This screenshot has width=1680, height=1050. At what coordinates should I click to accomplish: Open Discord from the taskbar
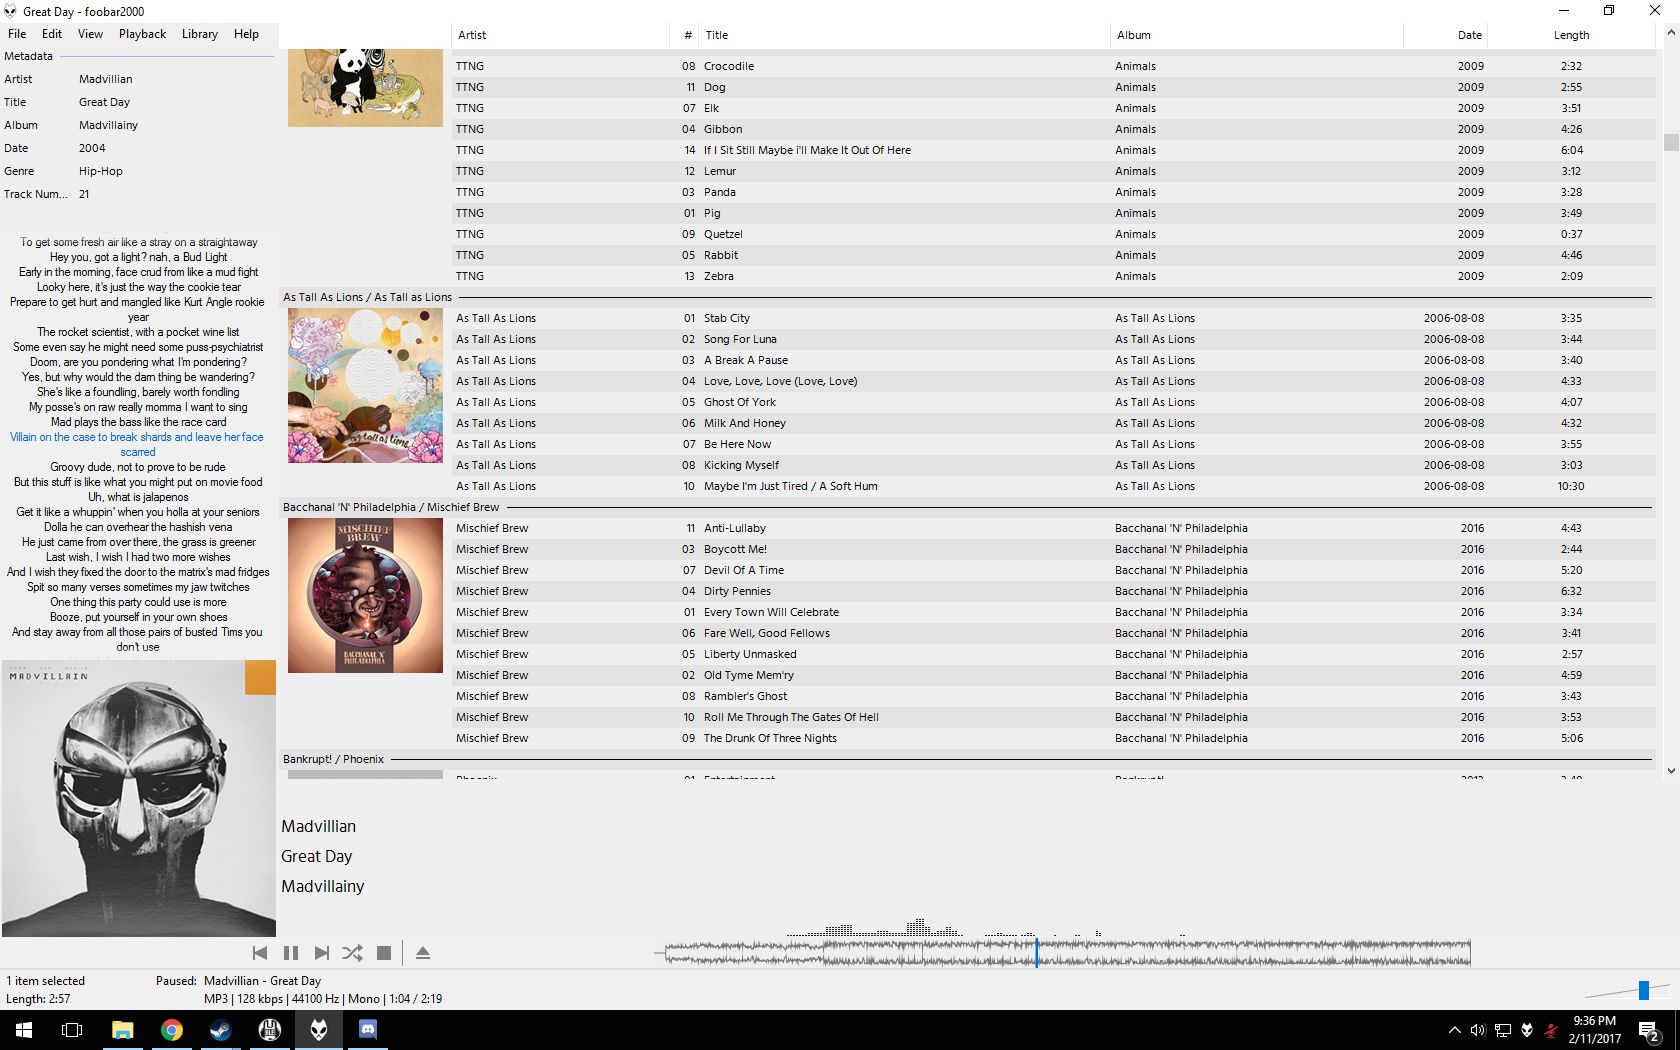coord(368,1029)
